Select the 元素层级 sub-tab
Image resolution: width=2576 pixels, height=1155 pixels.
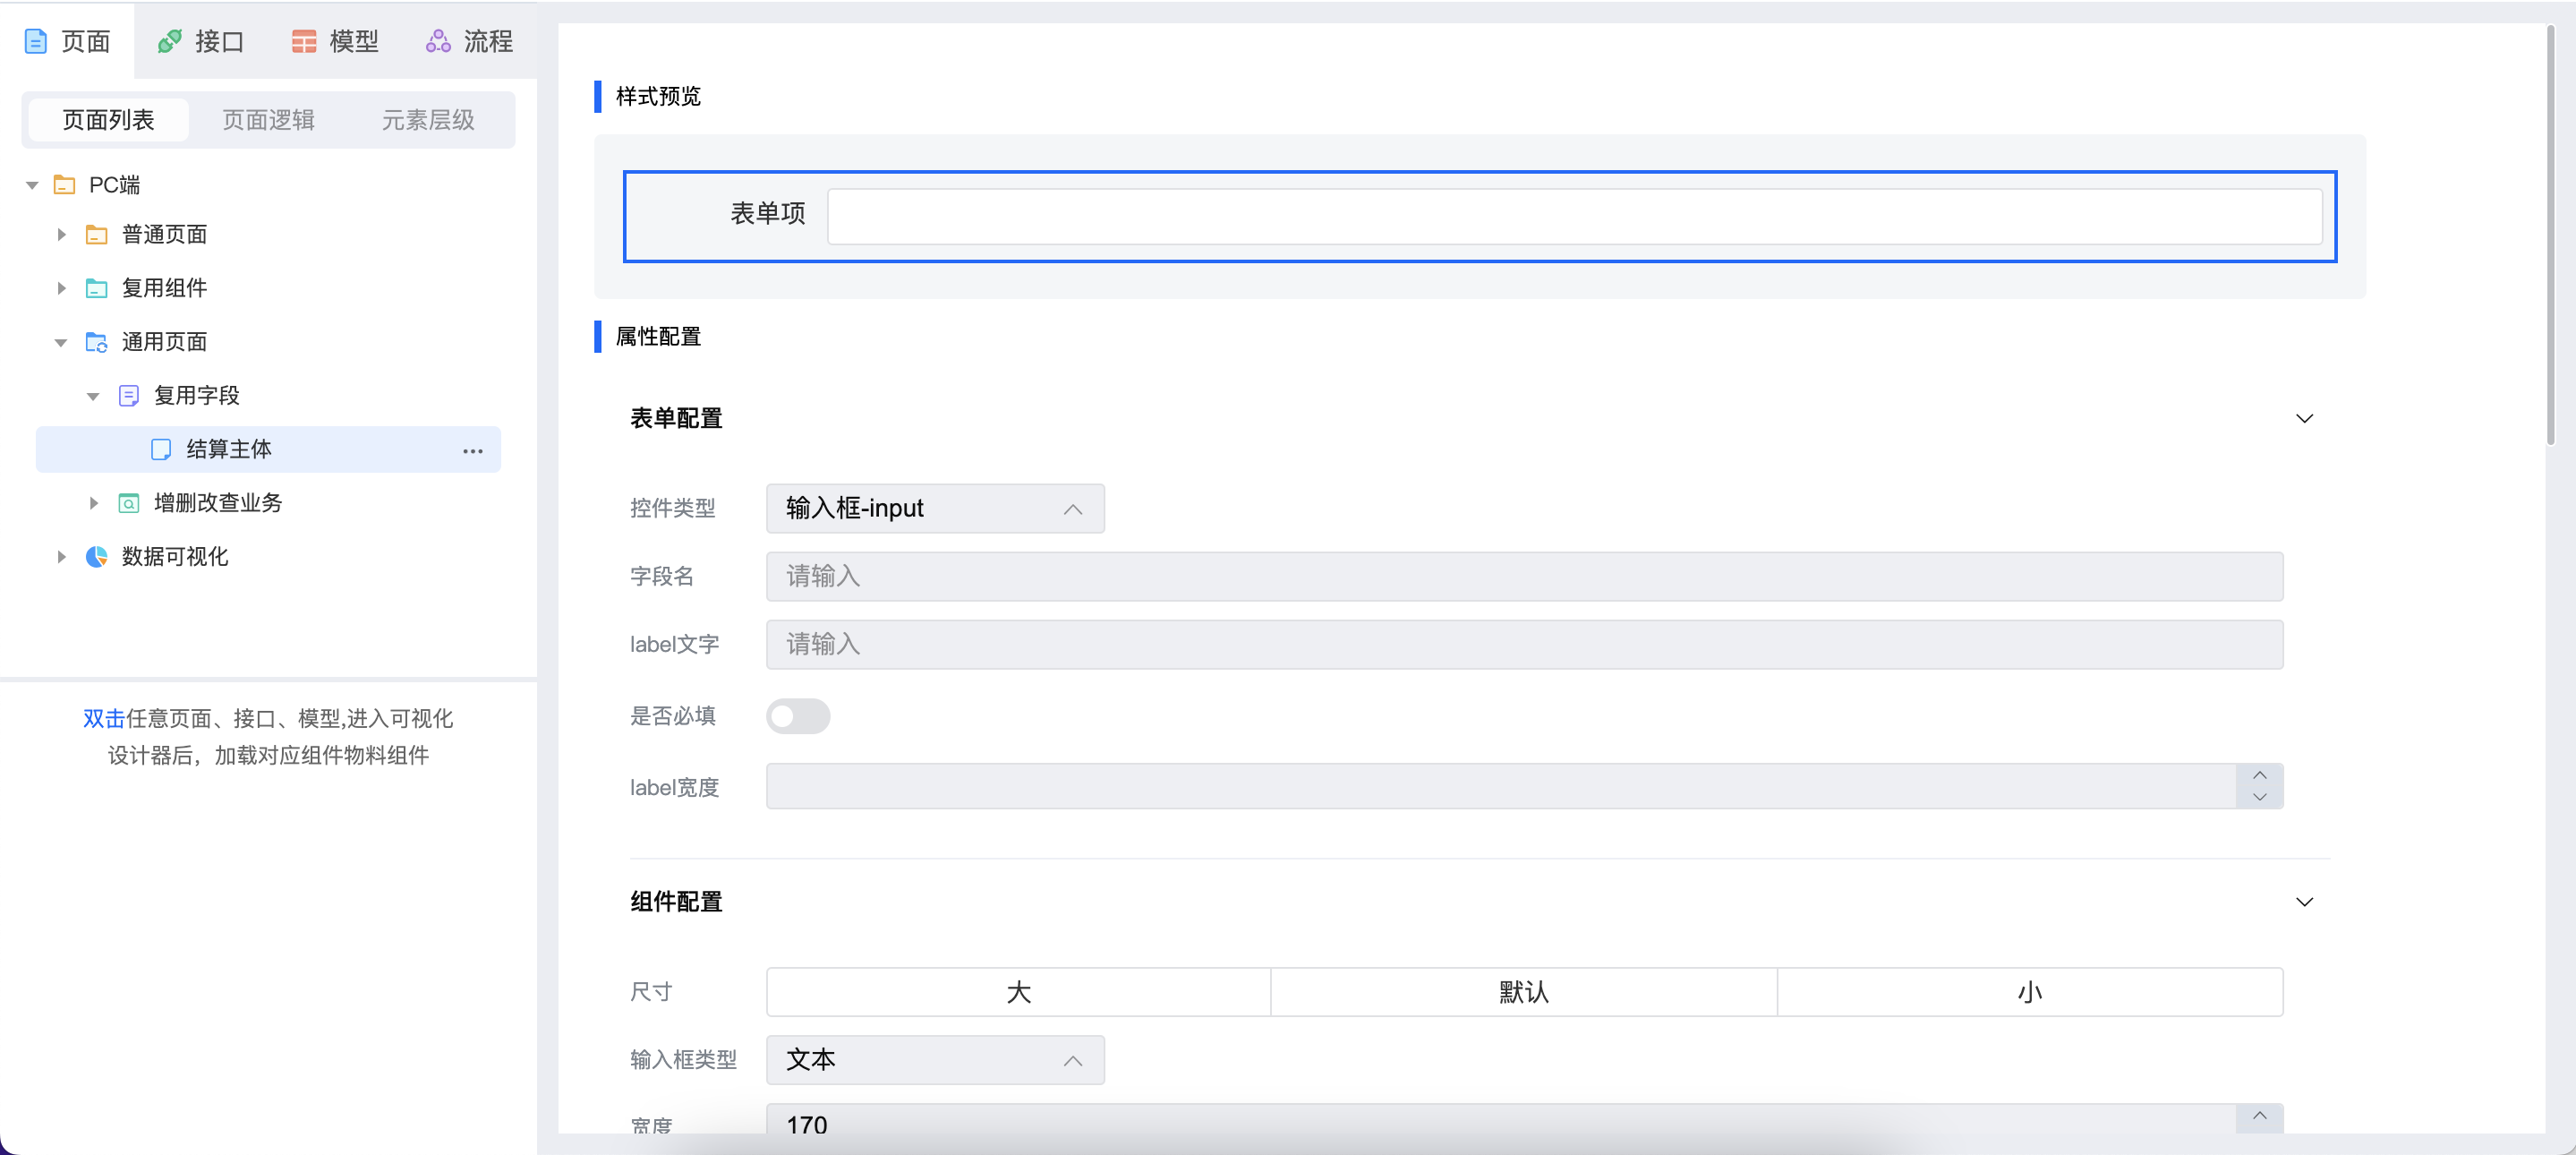click(428, 120)
